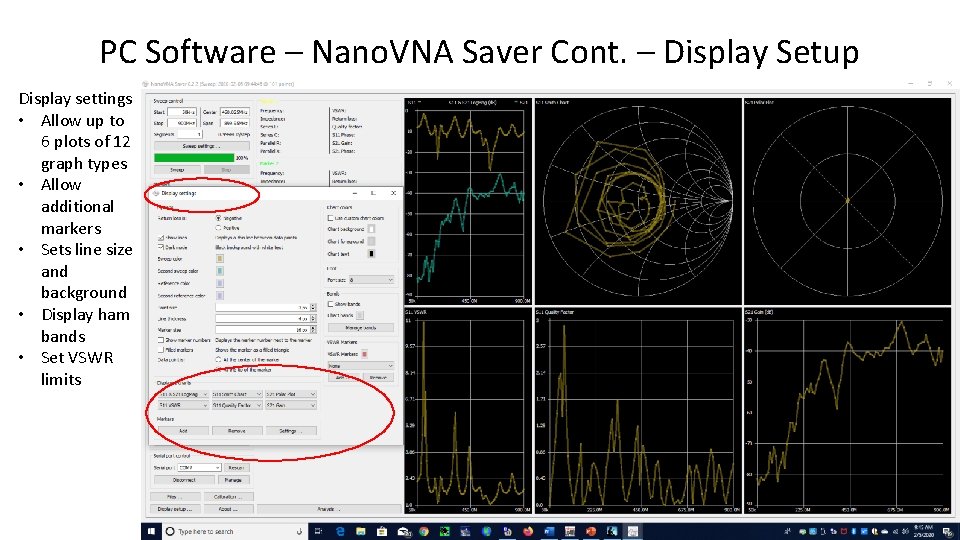Toggle the Show lines checkbox
Image resolution: width=960 pixels, height=540 pixels.
pos(161,238)
